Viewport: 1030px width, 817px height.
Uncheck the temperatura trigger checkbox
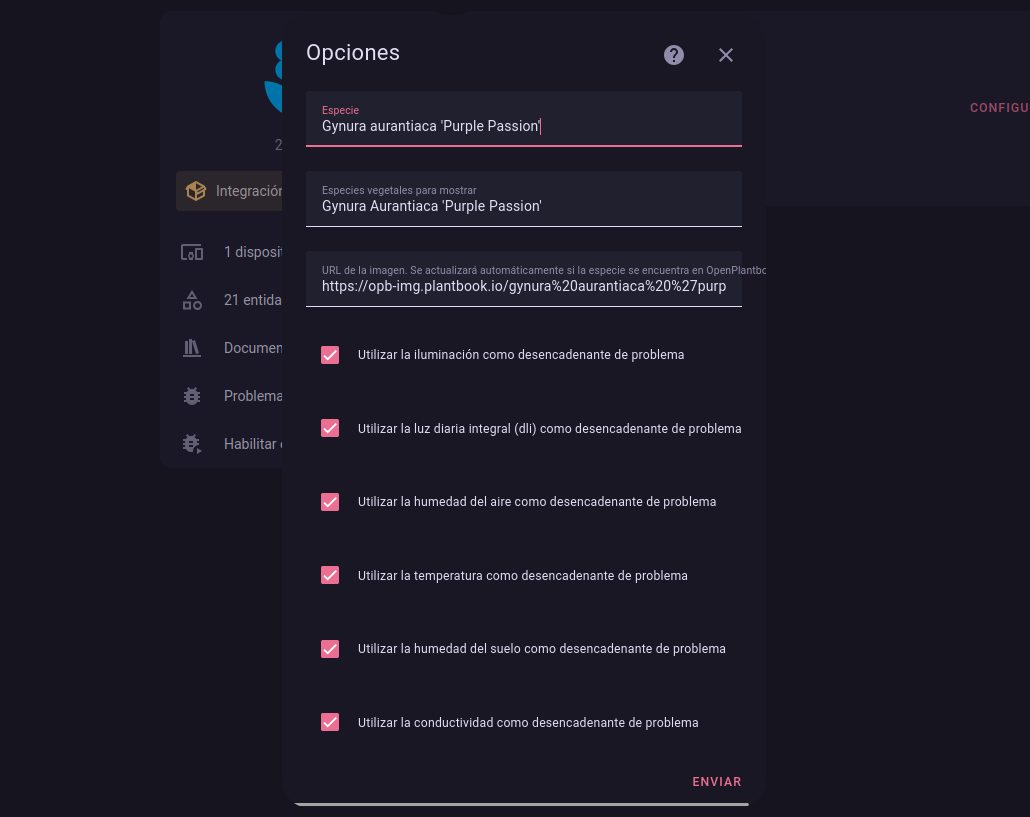(x=330, y=575)
